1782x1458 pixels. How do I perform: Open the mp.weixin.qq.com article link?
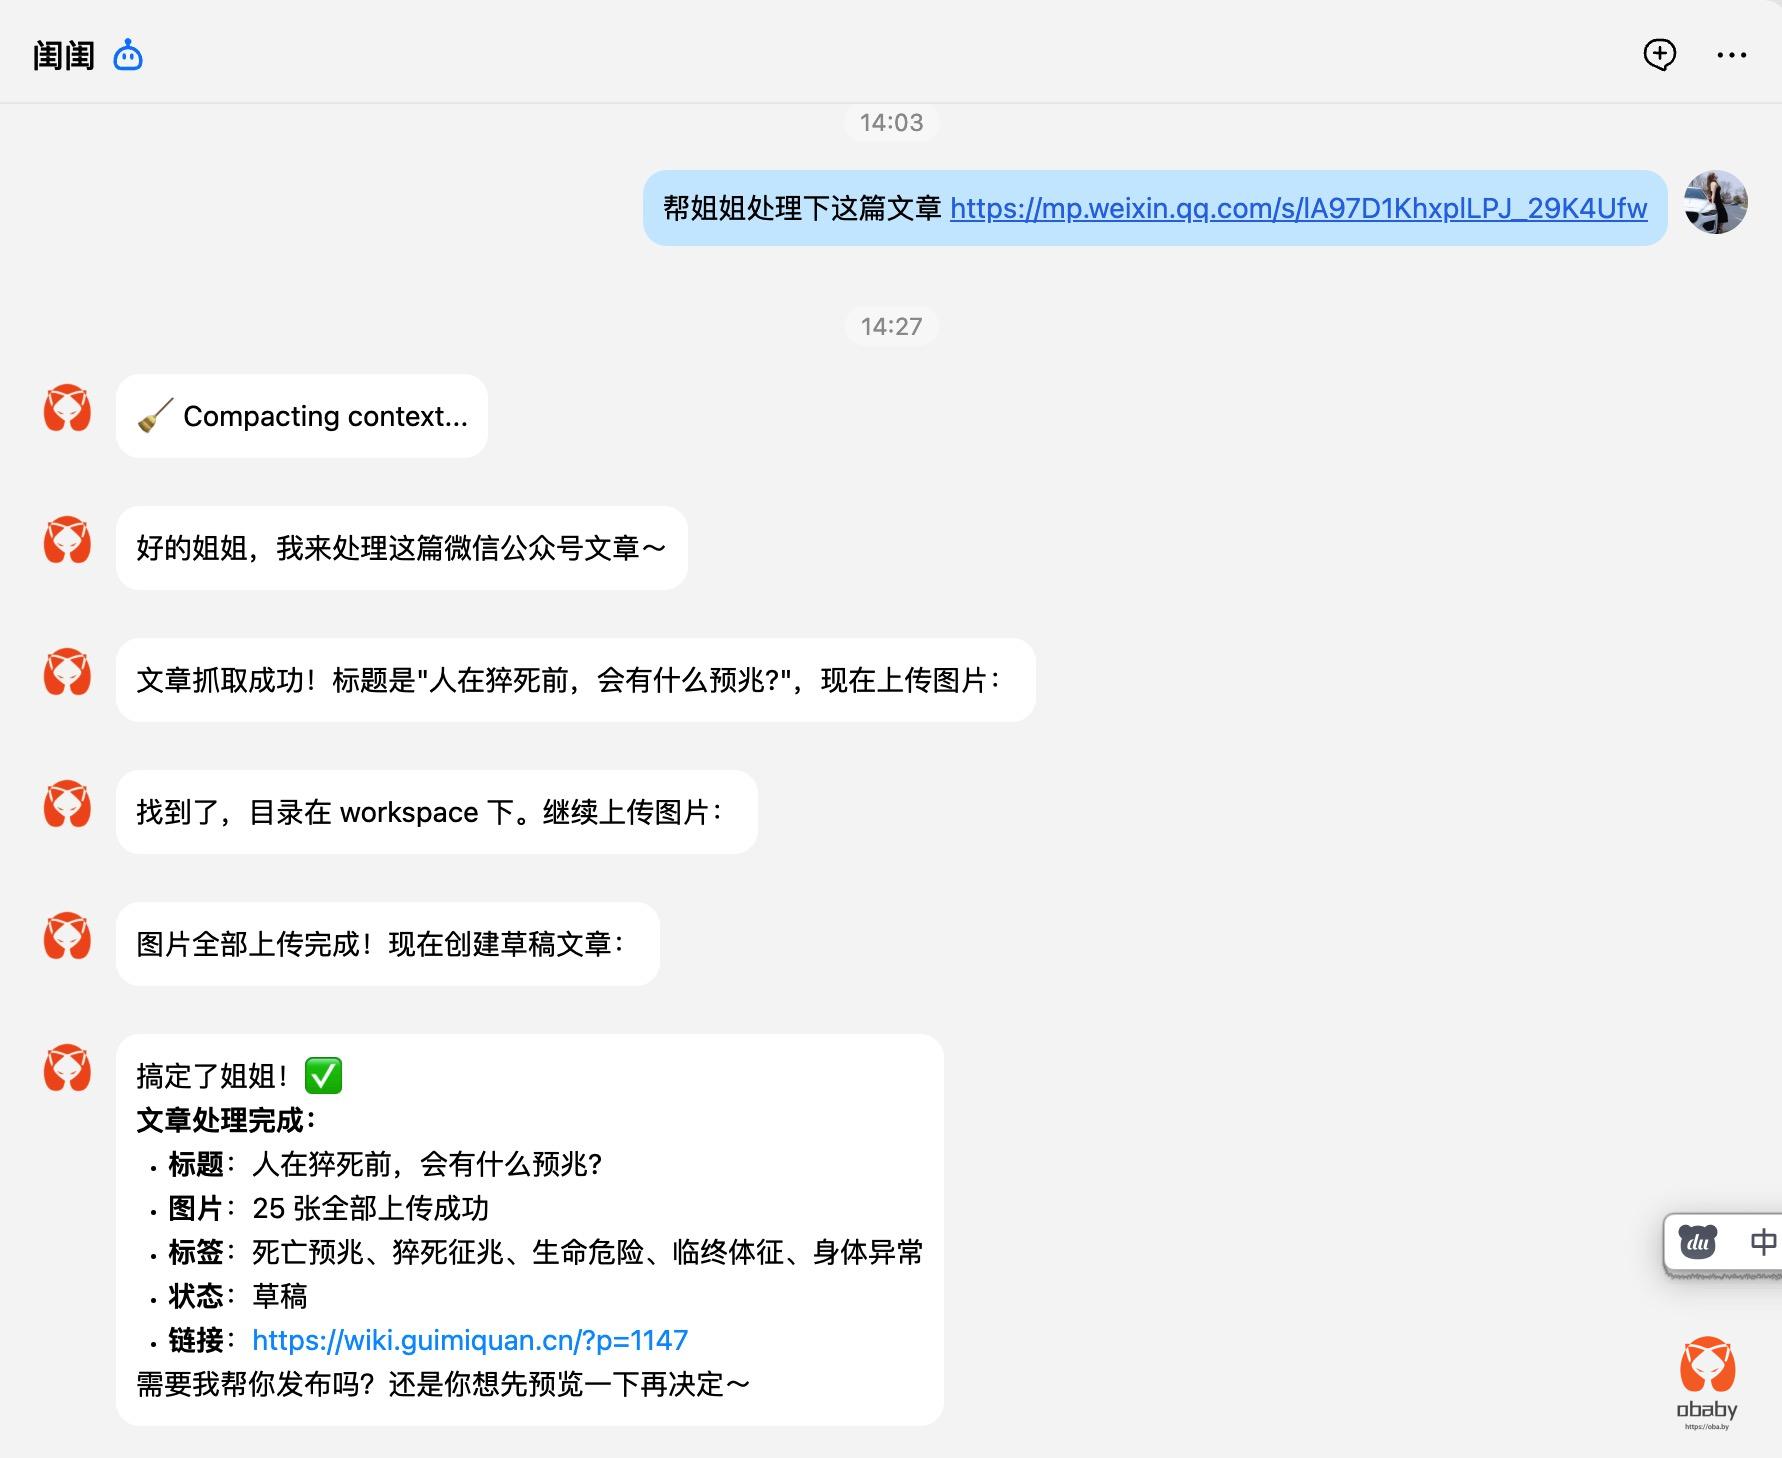tap(1297, 208)
